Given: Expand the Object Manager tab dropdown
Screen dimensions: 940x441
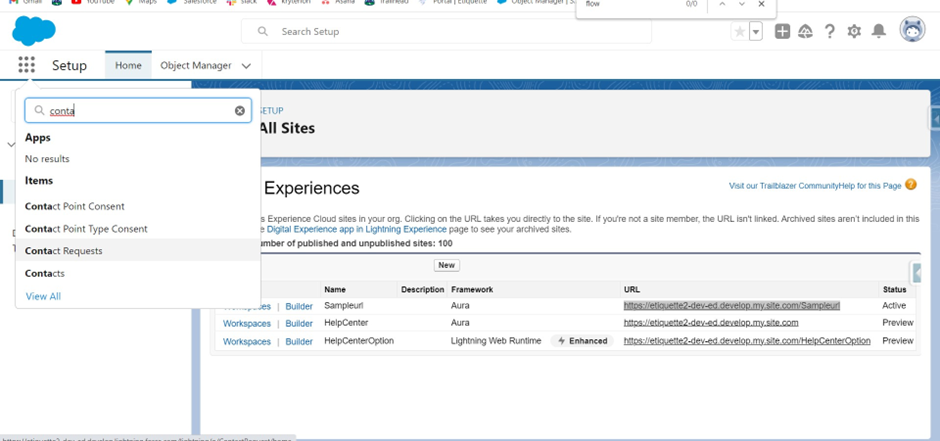Looking at the screenshot, I should tap(246, 66).
